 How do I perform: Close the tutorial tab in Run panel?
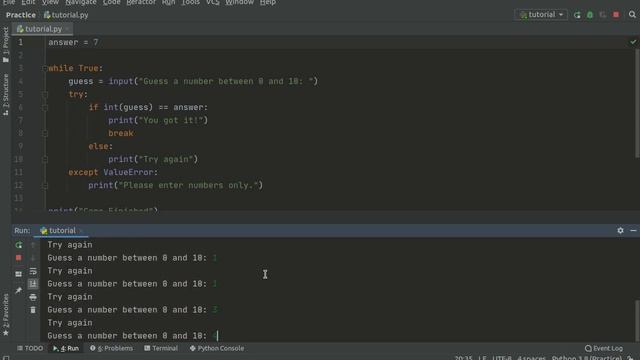point(81,231)
